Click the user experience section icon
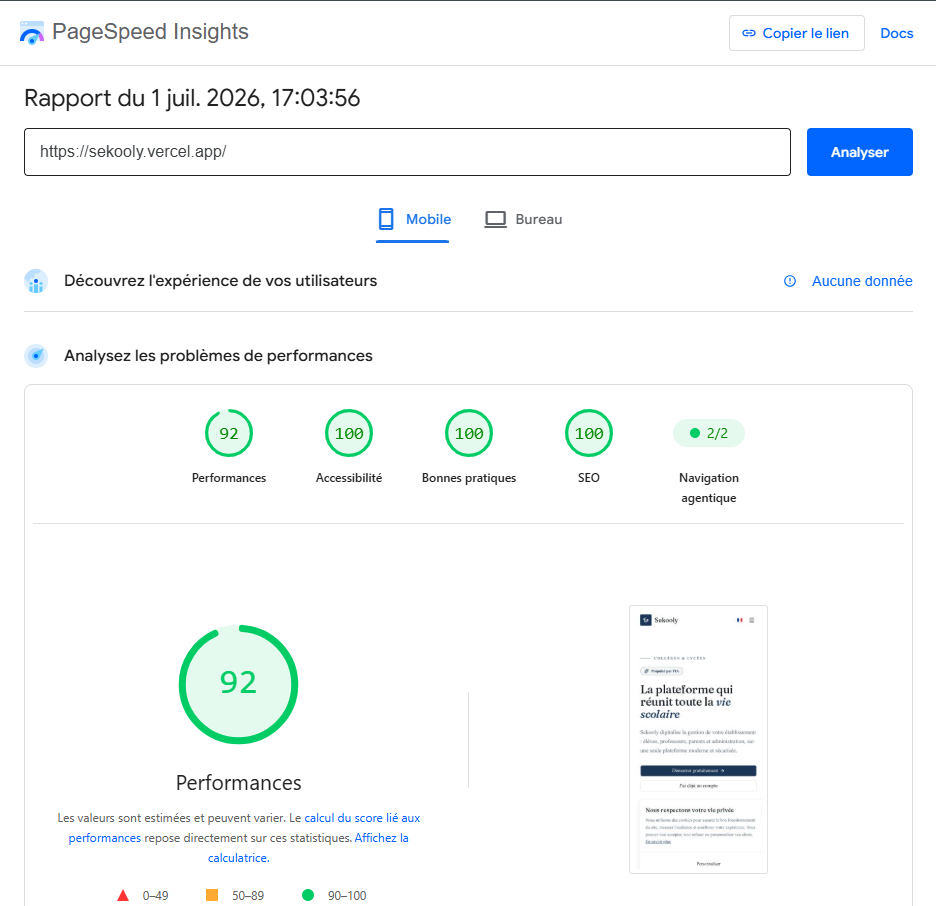This screenshot has width=936, height=906. click(36, 281)
